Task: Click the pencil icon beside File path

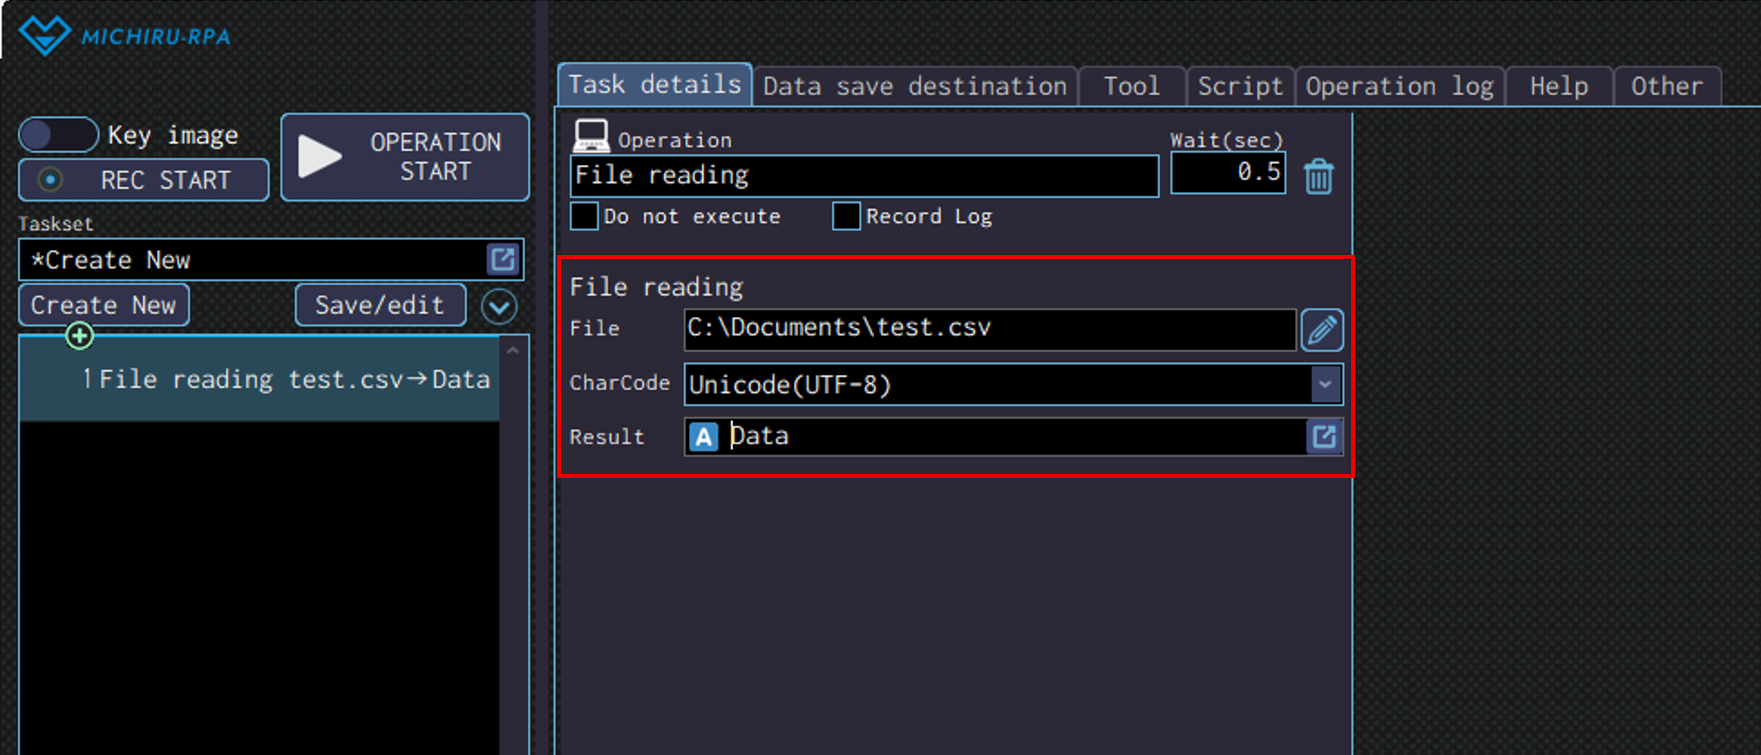Action: 1321,329
